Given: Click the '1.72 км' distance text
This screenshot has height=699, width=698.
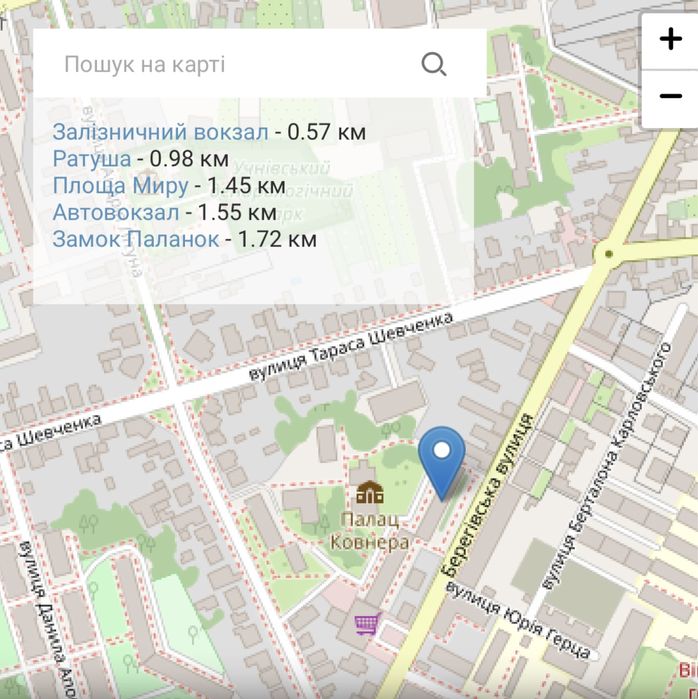Looking at the screenshot, I should 277,239.
